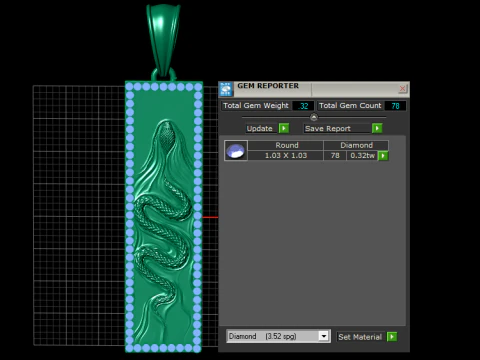Click green arrow beside 0.32tw
Image resolution: width=480 pixels, height=360 pixels.
point(383,156)
